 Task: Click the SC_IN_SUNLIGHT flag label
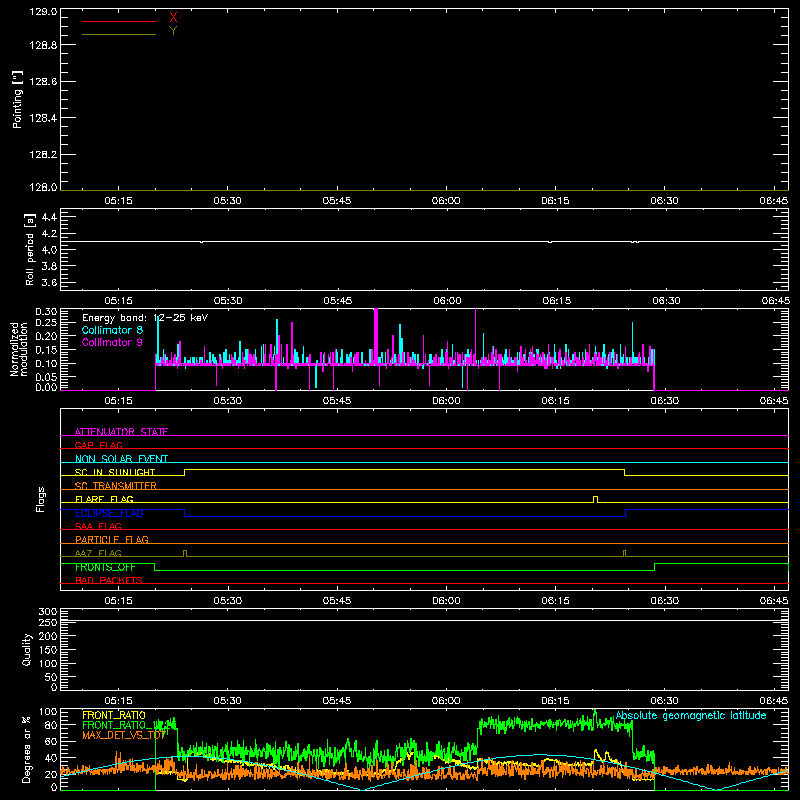pyautogui.click(x=115, y=472)
